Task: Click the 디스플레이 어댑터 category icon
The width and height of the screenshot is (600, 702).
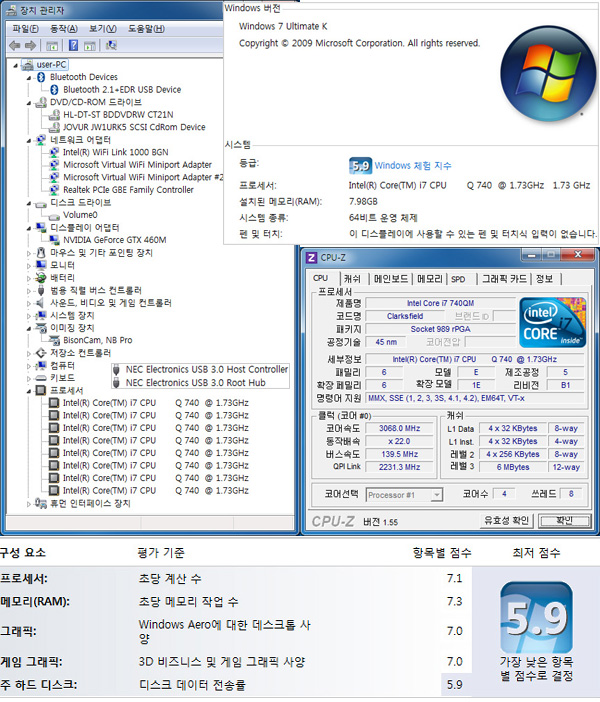Action: 41,227
